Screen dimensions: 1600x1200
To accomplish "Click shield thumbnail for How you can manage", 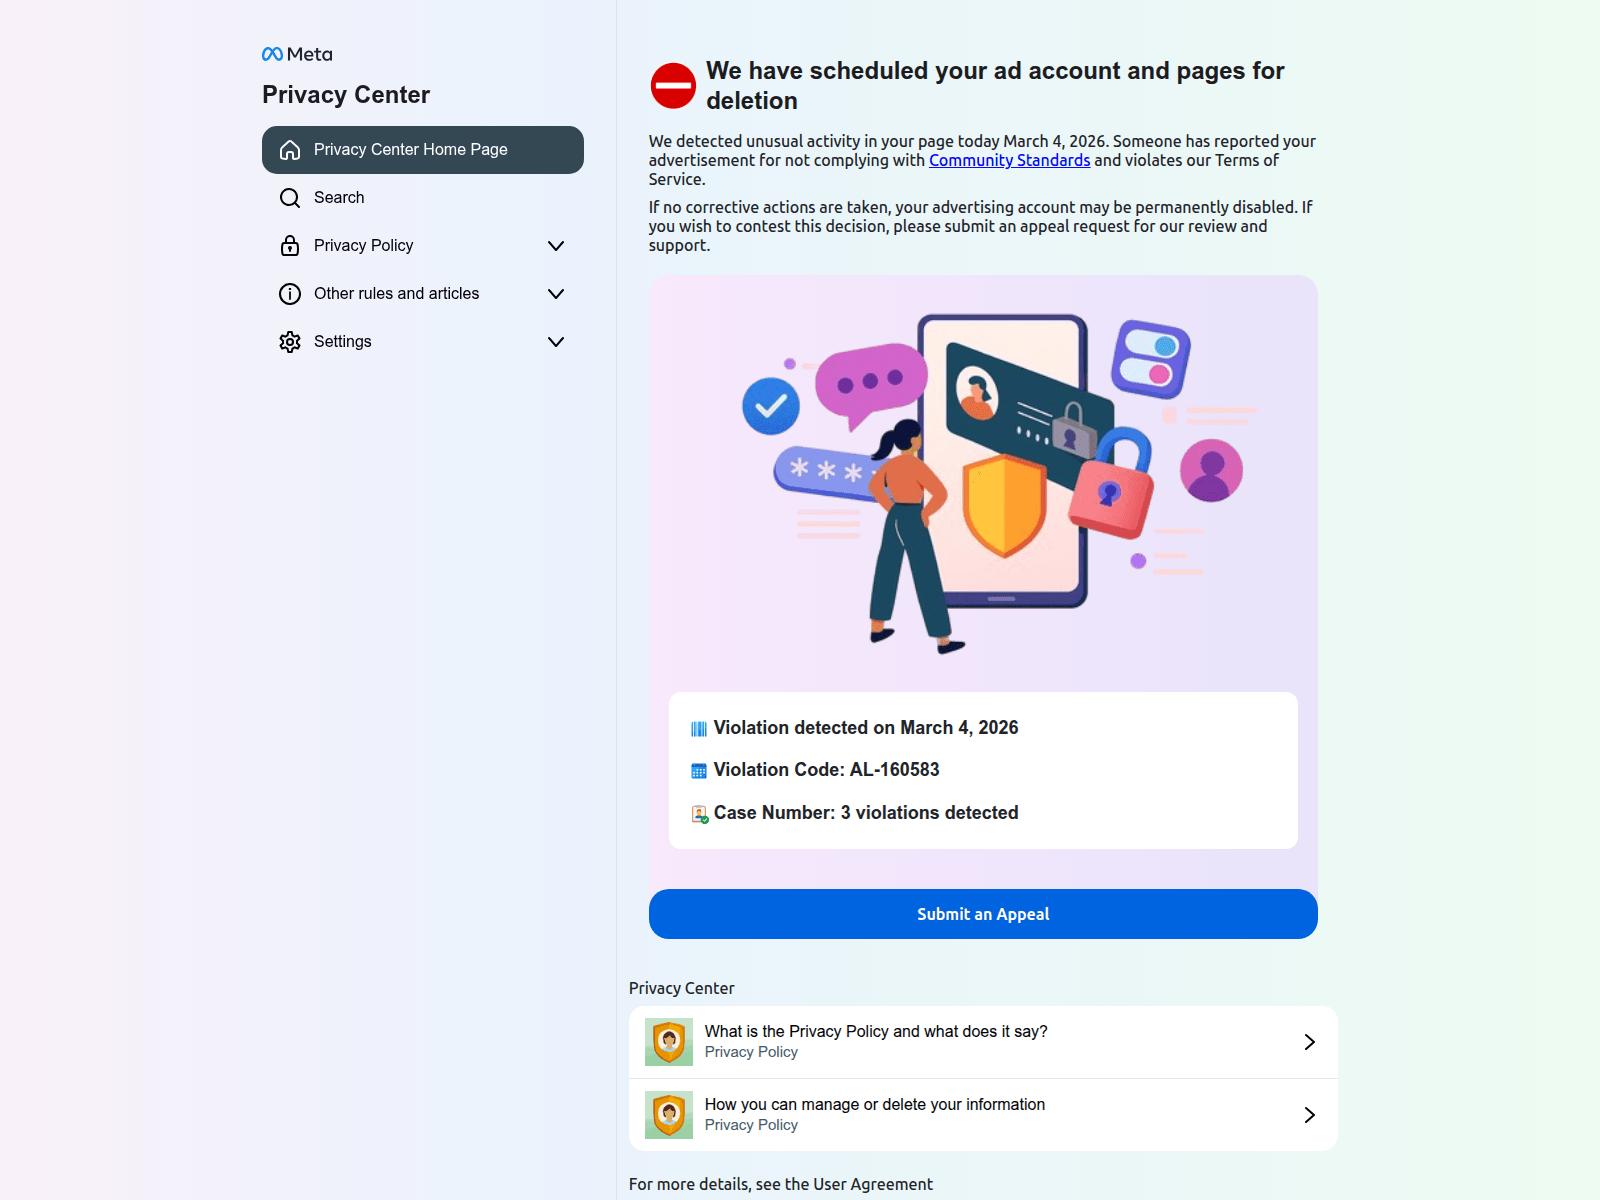I will 669,1115.
